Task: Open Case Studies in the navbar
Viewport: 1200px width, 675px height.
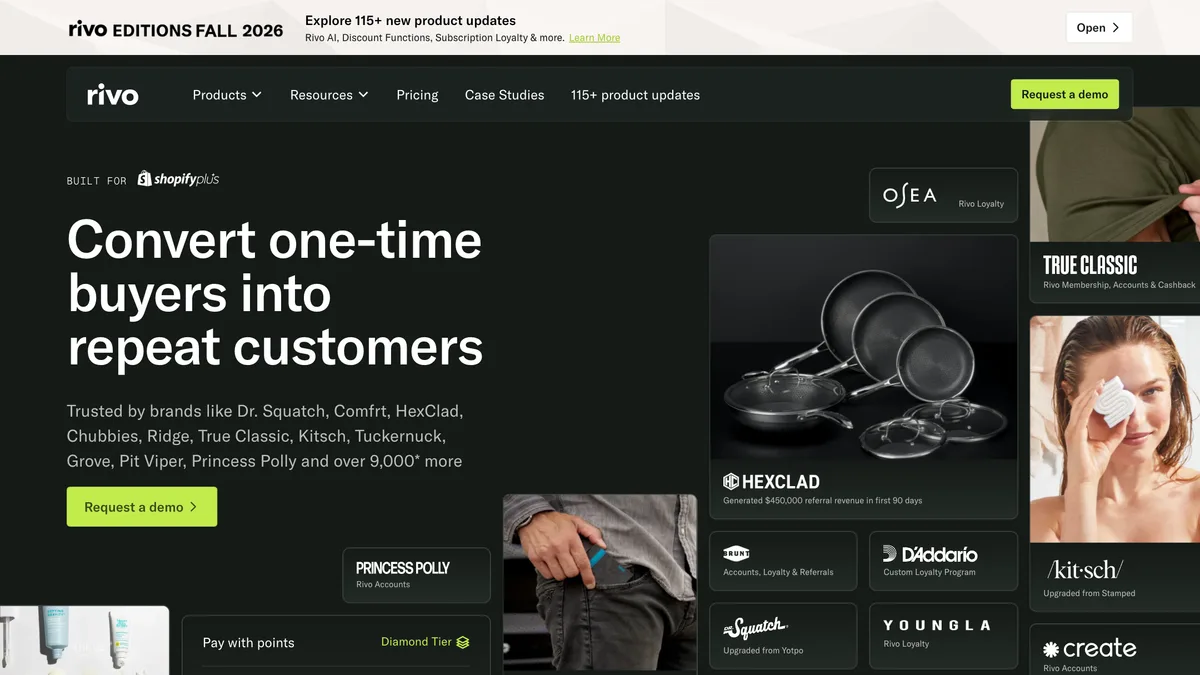Action: (x=505, y=95)
